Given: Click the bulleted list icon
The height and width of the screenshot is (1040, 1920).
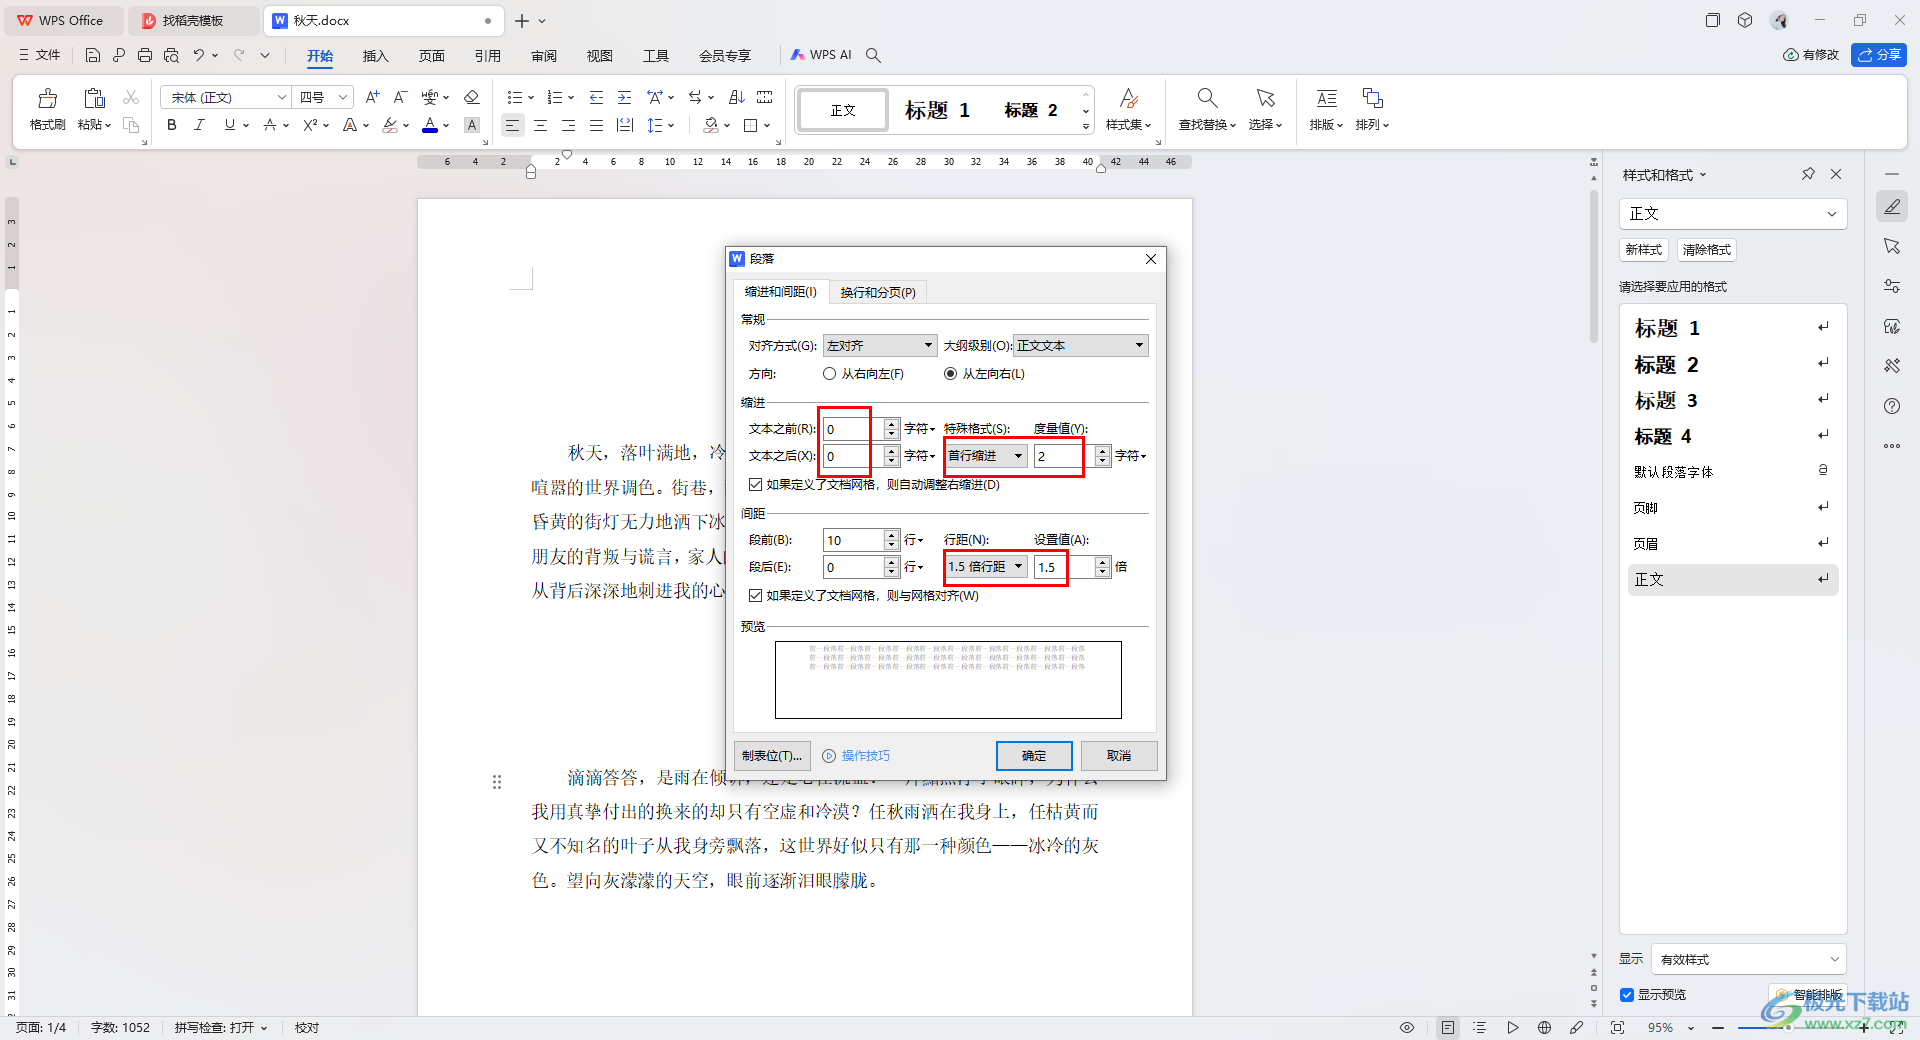Looking at the screenshot, I should click(514, 97).
